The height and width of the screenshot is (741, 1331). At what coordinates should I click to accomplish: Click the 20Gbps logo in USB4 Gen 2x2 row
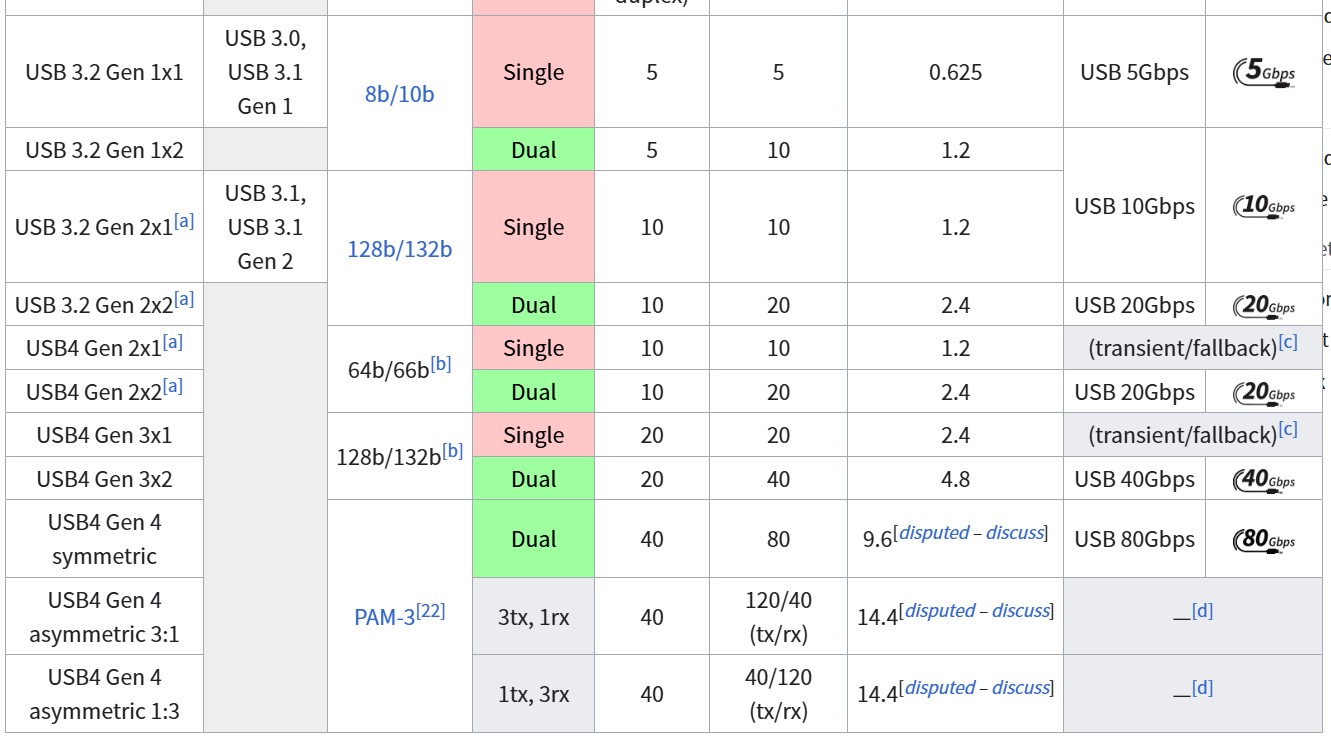1265,392
